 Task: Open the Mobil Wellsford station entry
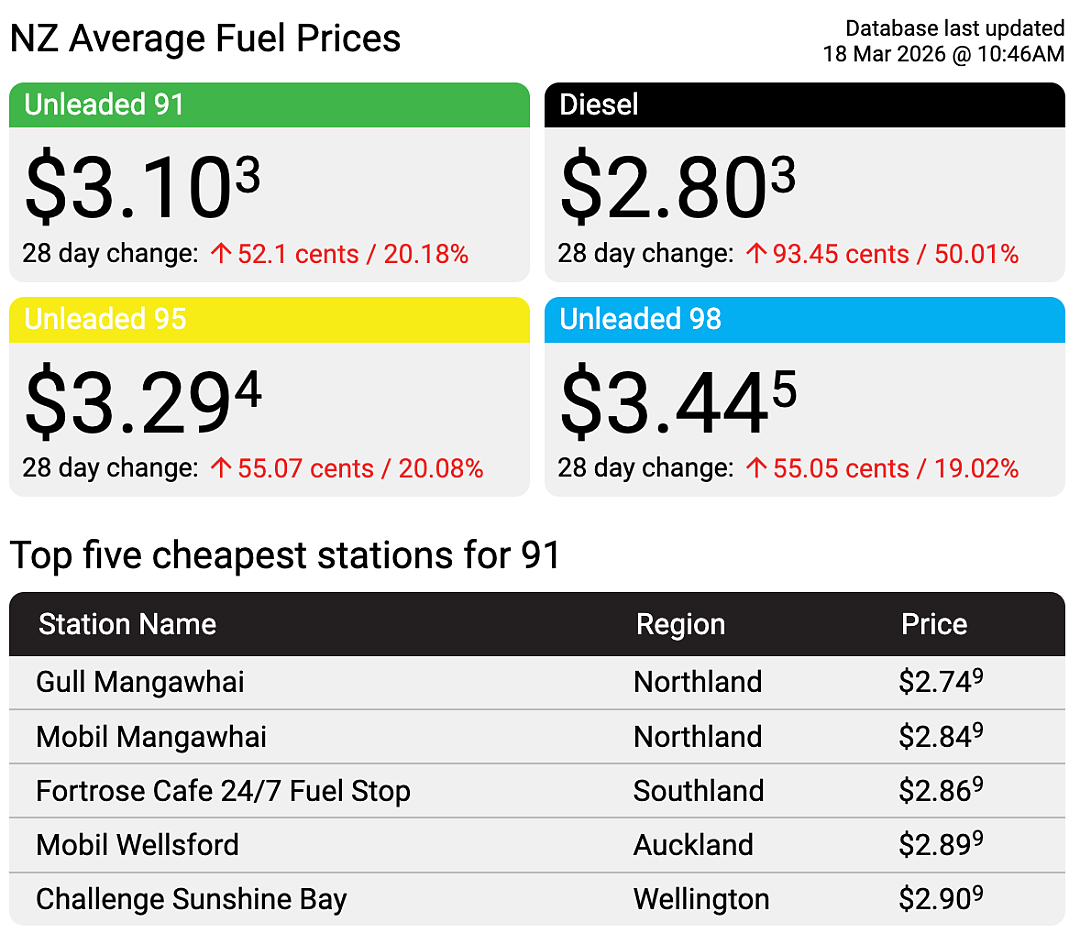[x=537, y=846]
